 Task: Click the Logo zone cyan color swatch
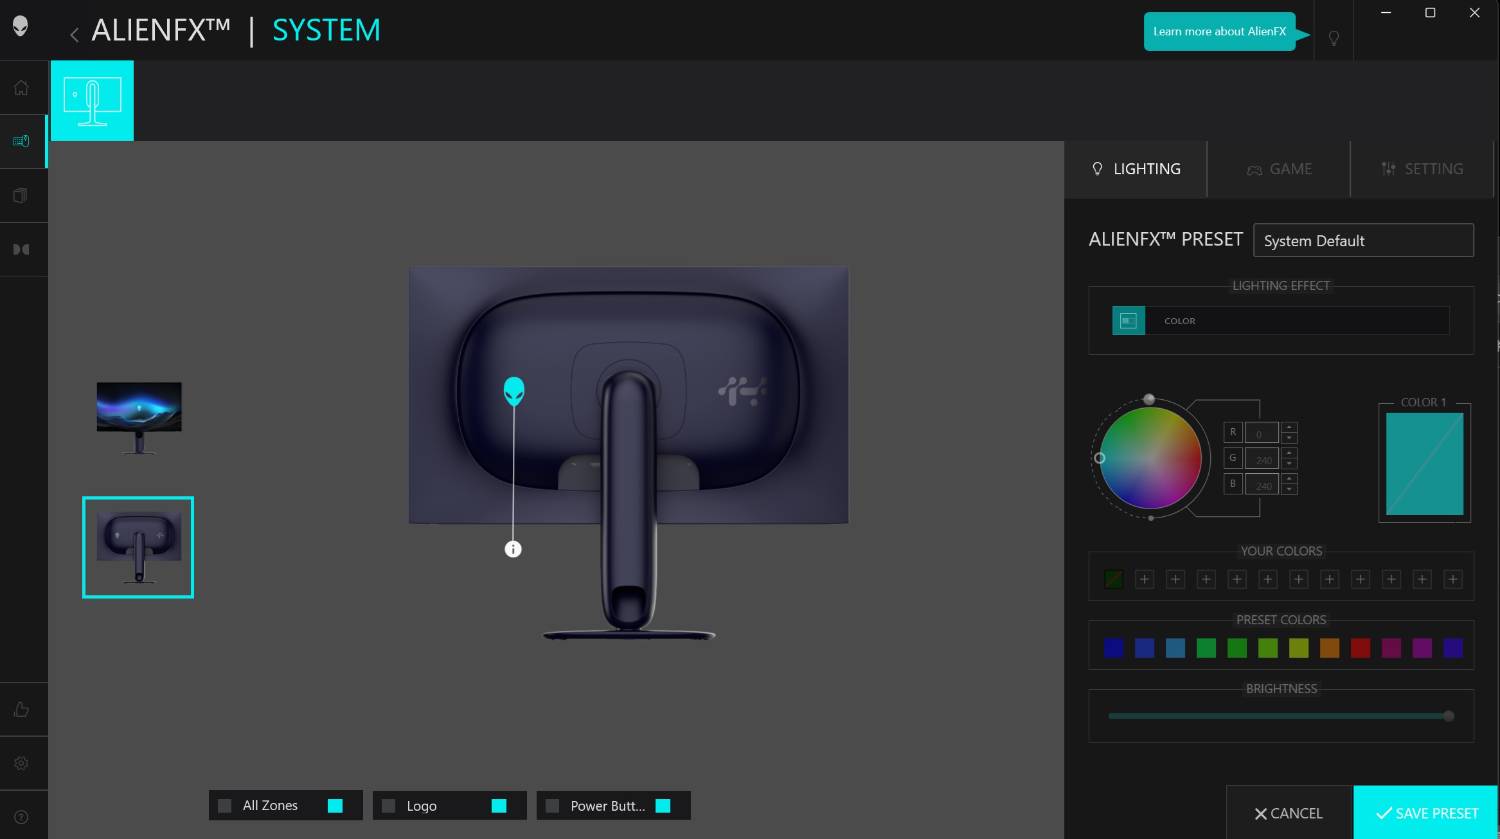coord(499,805)
